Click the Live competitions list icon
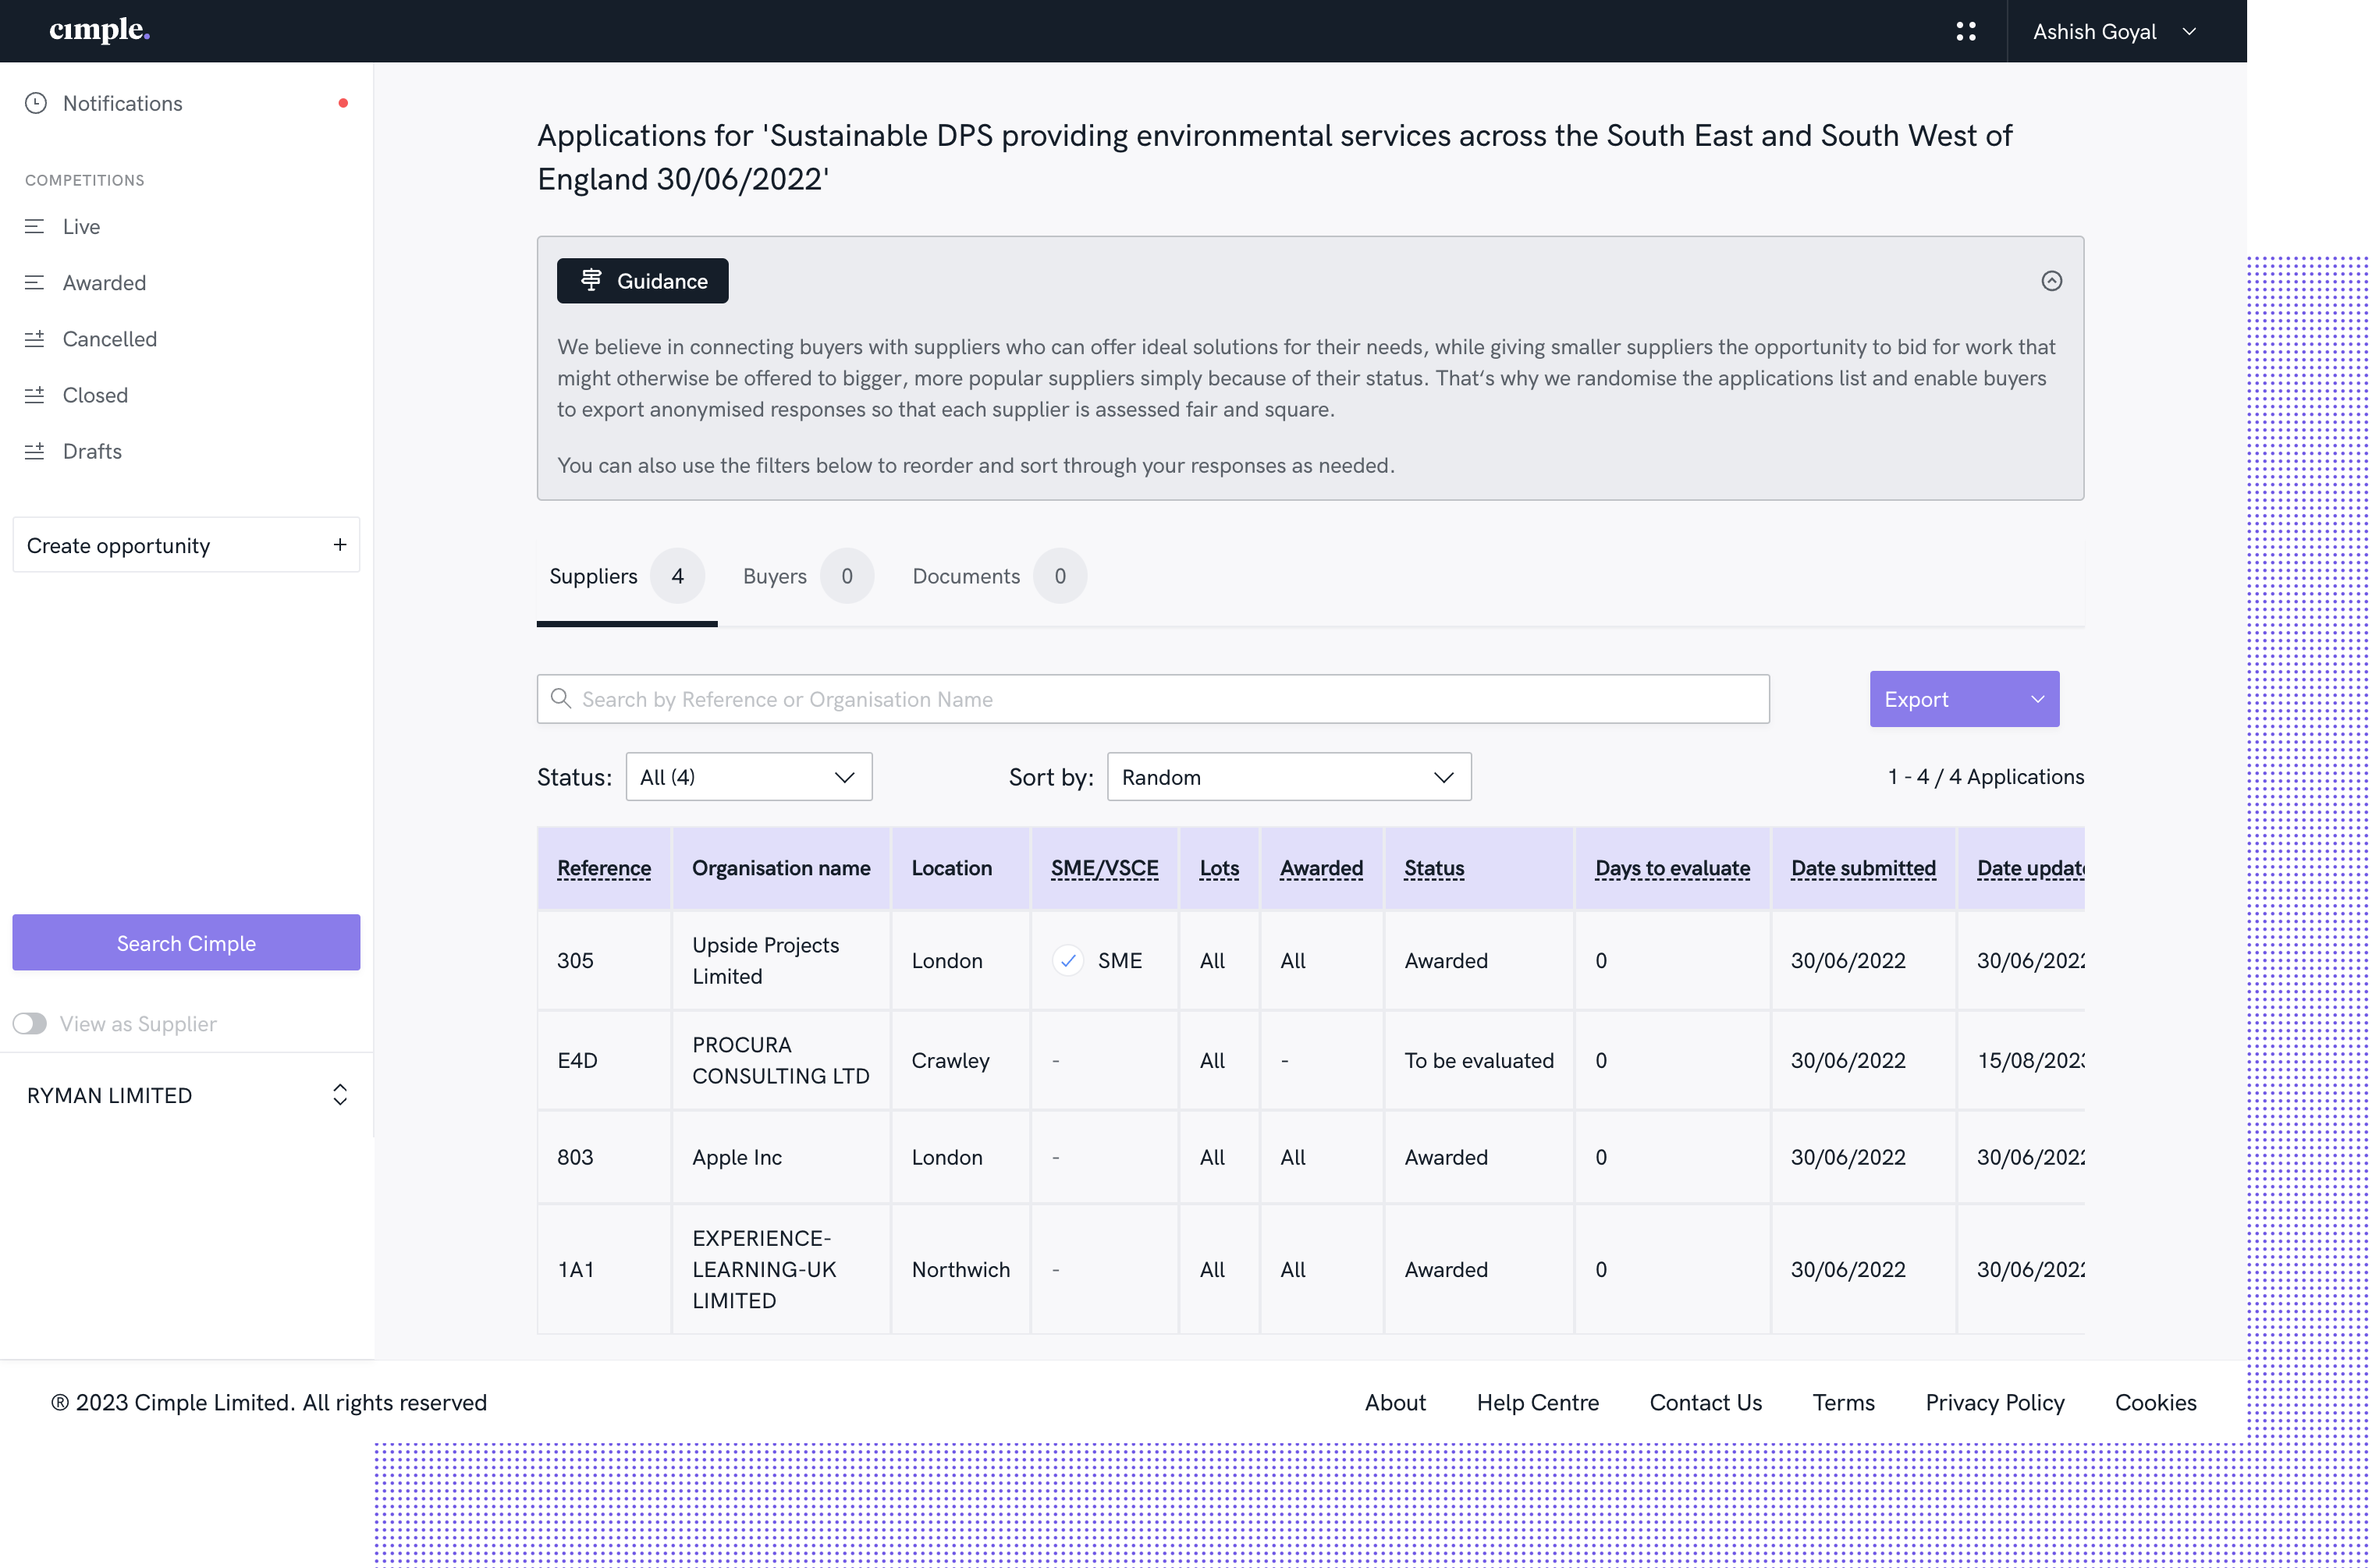This screenshot has width=2372, height=1568. (35, 227)
